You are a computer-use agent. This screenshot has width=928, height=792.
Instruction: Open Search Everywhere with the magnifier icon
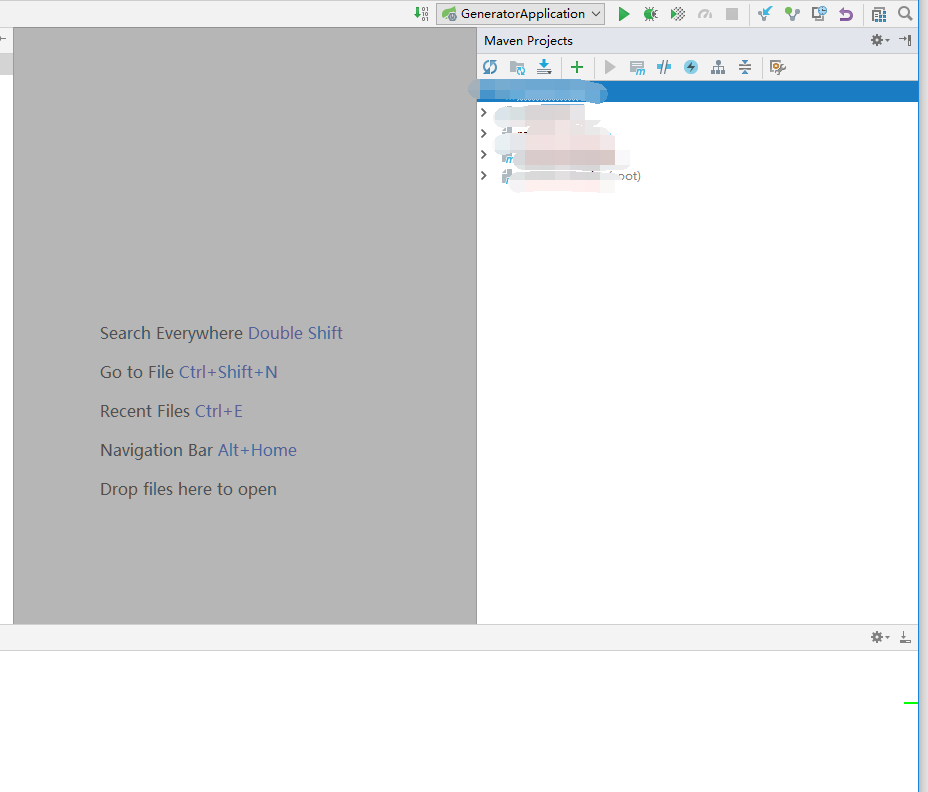coord(905,13)
